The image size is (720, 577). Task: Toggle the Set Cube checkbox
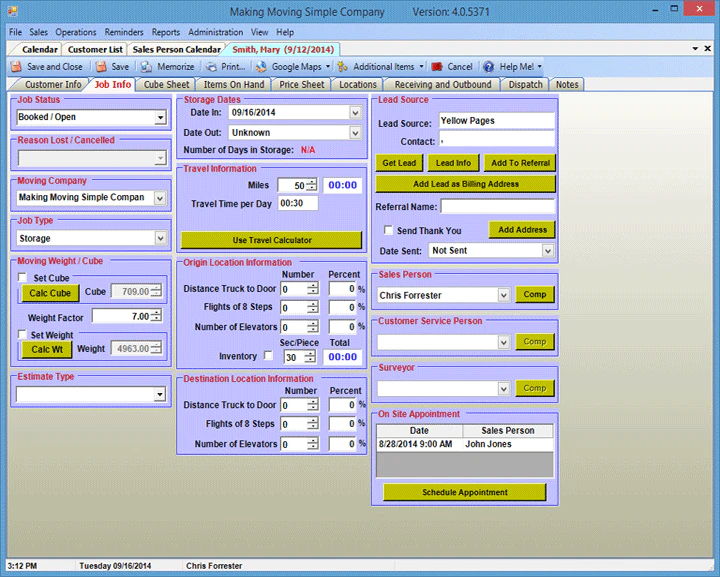[22, 277]
